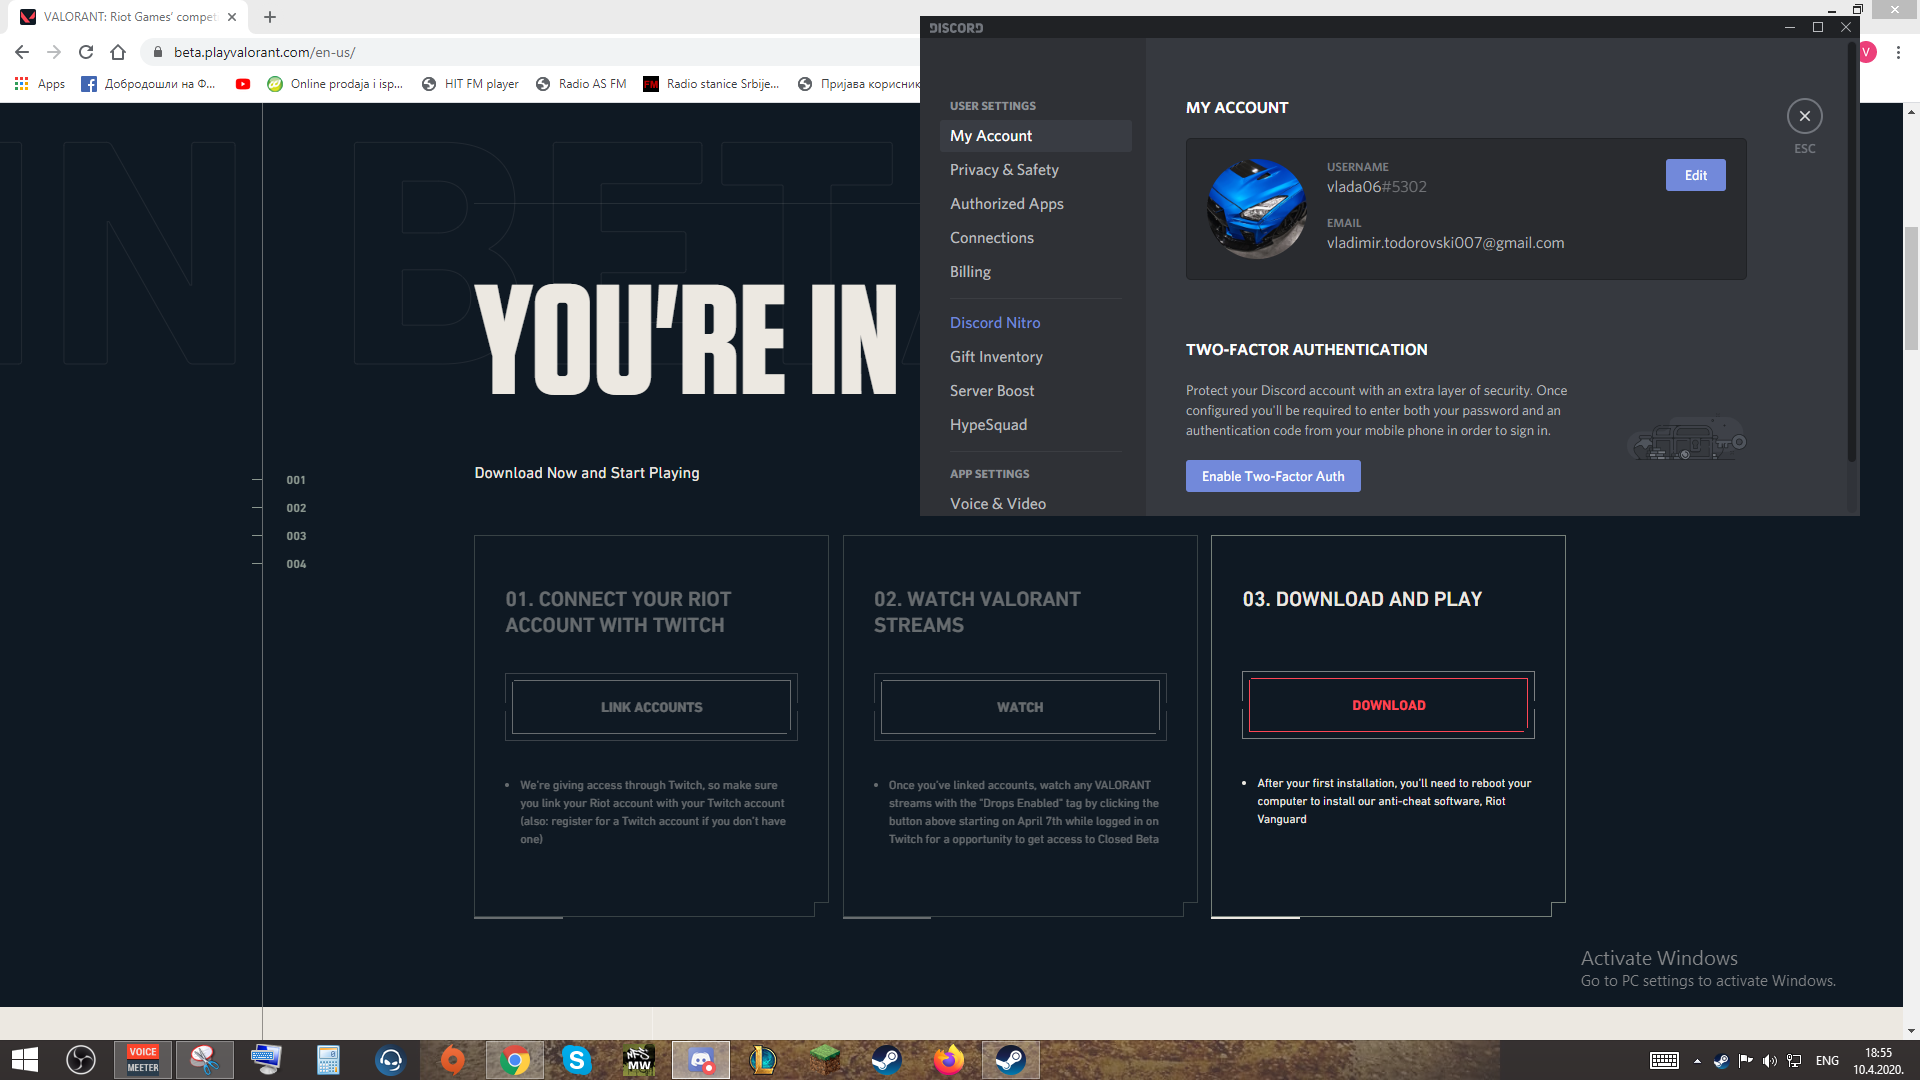Image resolution: width=1920 pixels, height=1080 pixels.
Task: Open Action Center flag icon in tray
Action: [1745, 1061]
